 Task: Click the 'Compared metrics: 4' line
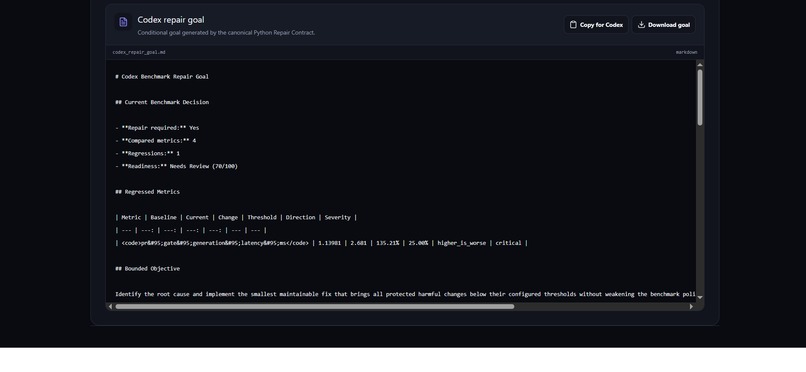coord(156,141)
